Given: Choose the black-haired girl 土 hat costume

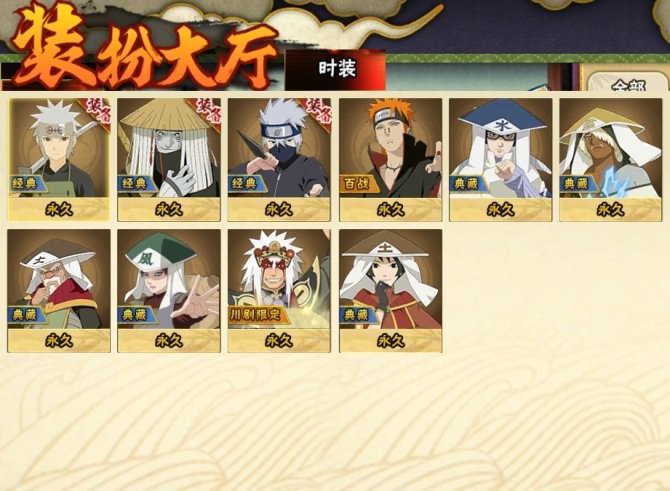Looking at the screenshot, I should (391, 291).
